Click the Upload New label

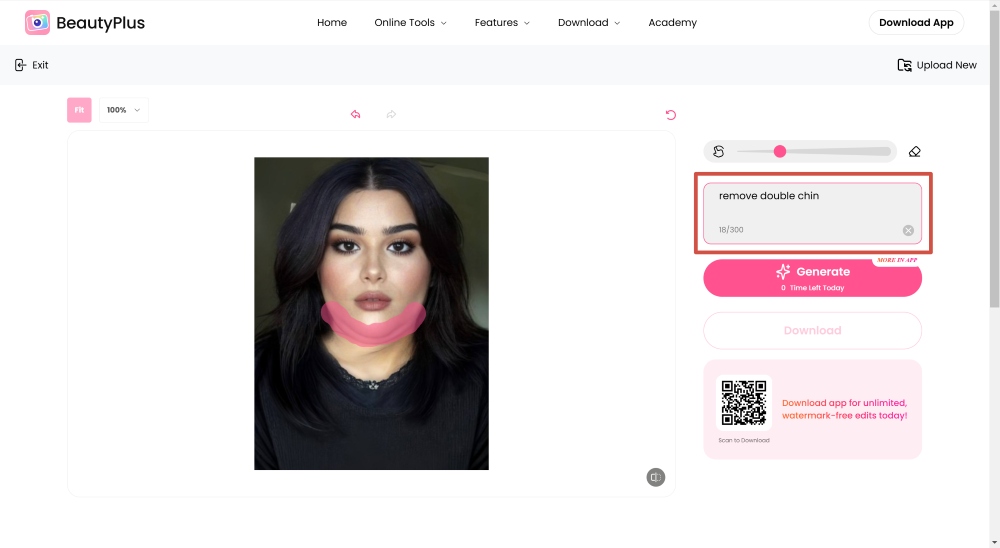pos(946,65)
